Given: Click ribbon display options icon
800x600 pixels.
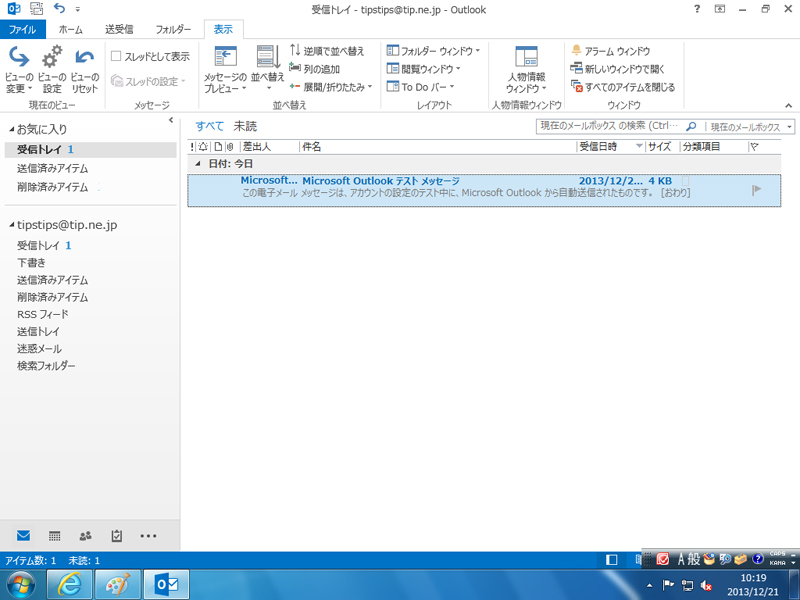Looking at the screenshot, I should (x=720, y=9).
